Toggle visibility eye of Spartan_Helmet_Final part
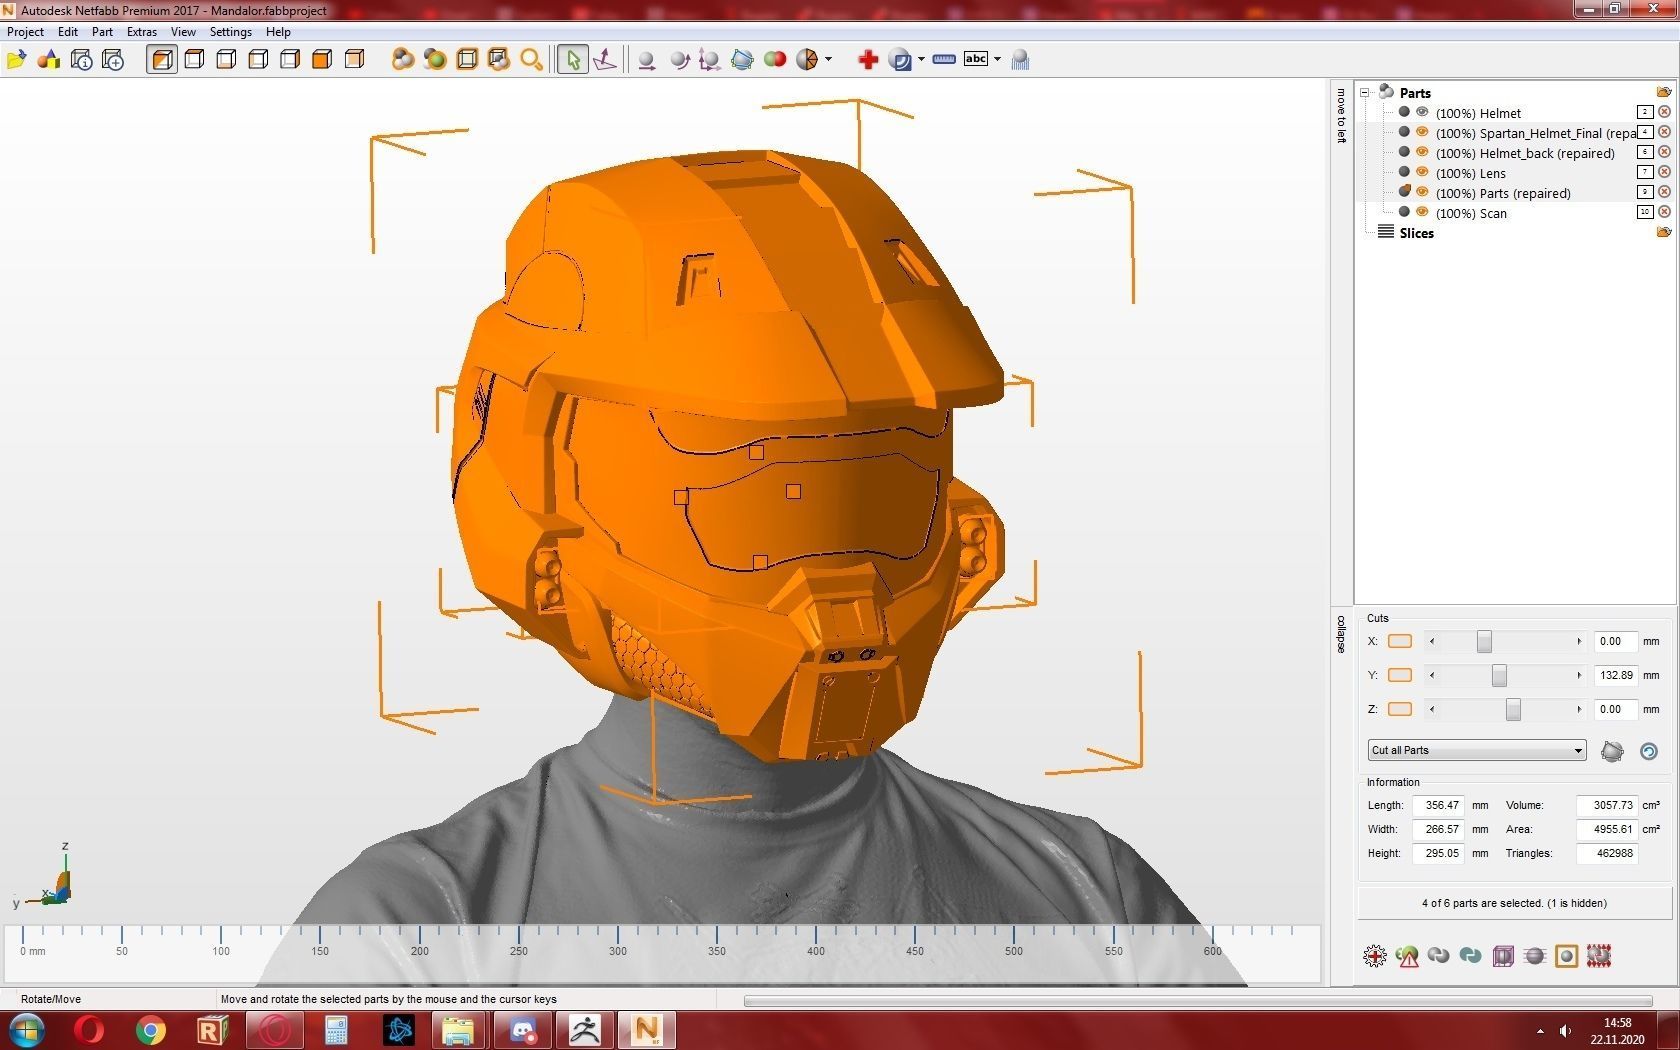Image resolution: width=1680 pixels, height=1050 pixels. point(1422,132)
